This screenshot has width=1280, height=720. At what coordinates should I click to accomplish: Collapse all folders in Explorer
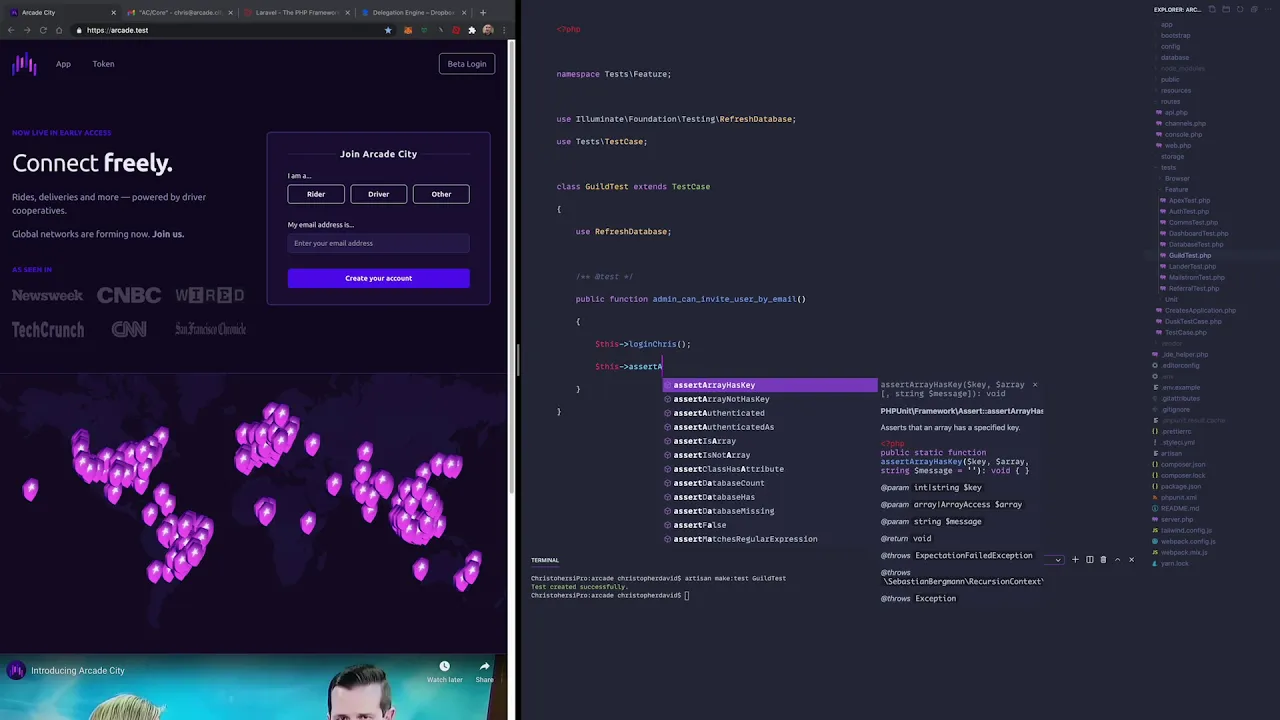tap(1254, 9)
